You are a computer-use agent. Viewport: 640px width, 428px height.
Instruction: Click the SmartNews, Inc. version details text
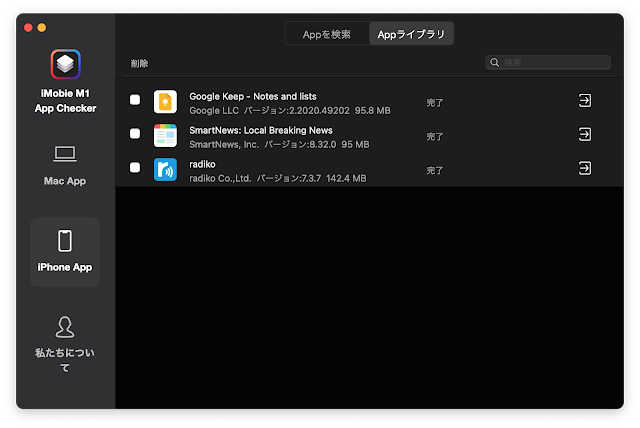(x=279, y=144)
